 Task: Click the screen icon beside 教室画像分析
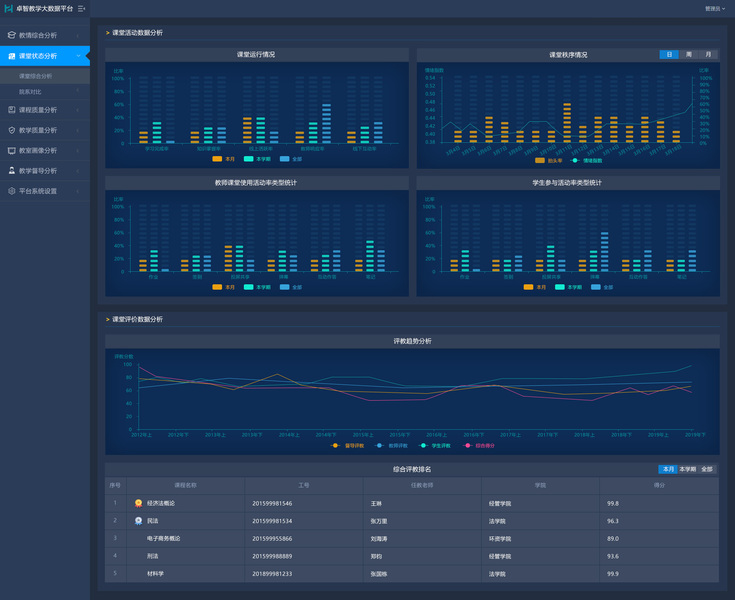pos(12,150)
